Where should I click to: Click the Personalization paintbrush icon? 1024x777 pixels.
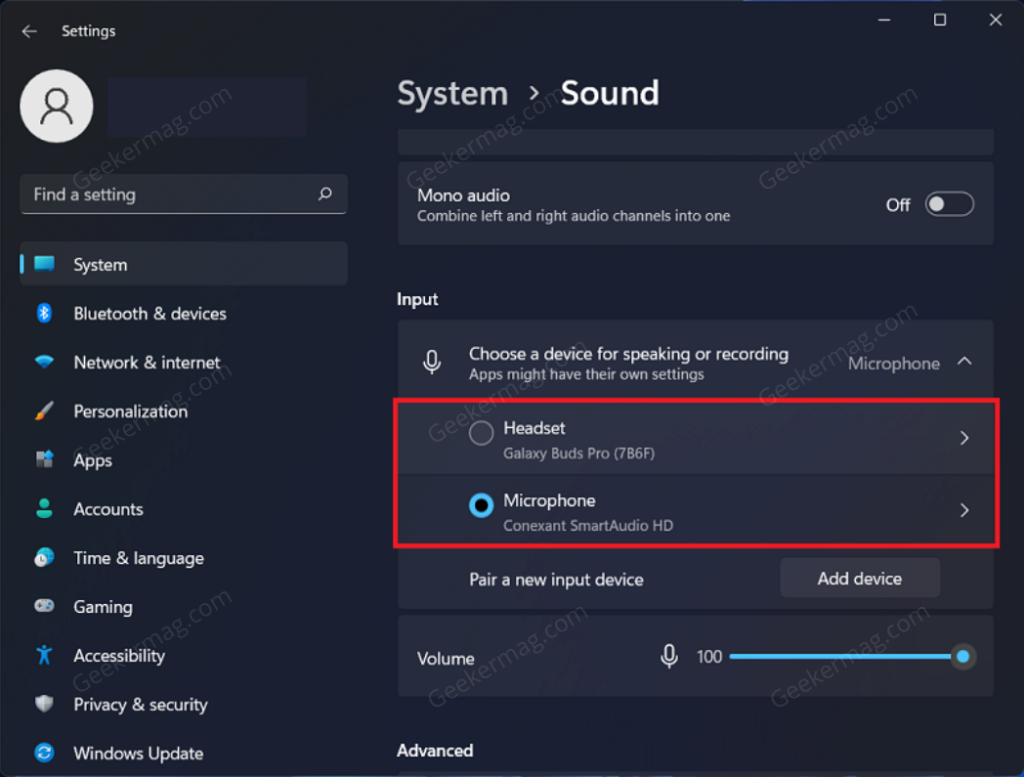(x=44, y=411)
